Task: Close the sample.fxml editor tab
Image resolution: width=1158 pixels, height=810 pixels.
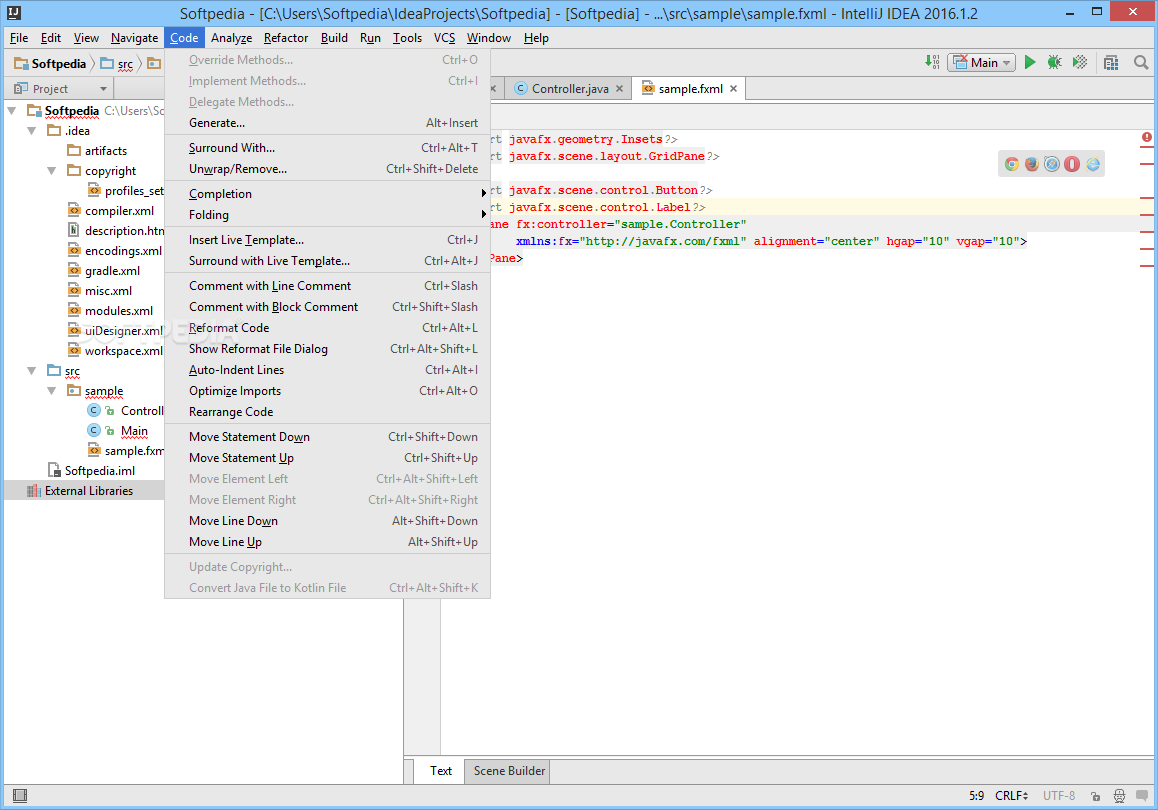Action: 733,89
